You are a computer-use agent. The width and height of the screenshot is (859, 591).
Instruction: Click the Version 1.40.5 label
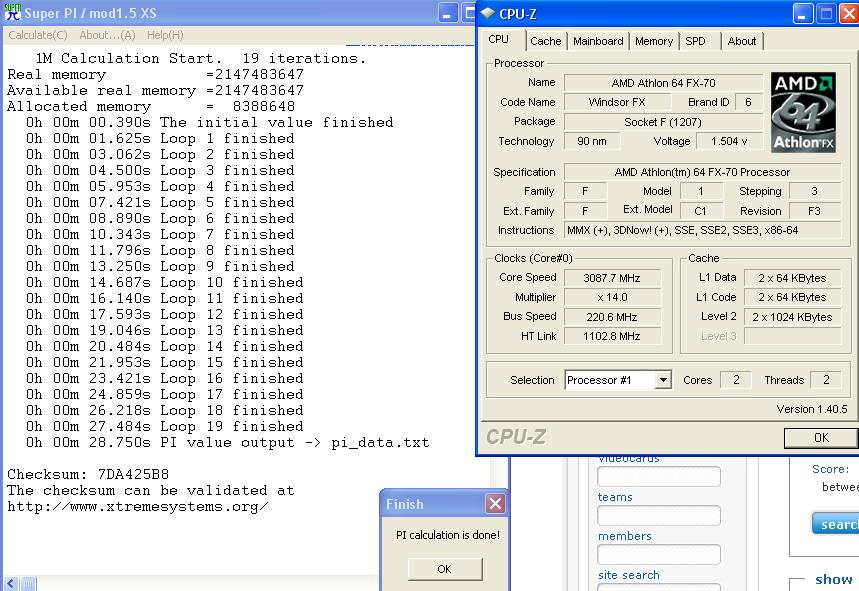click(812, 409)
